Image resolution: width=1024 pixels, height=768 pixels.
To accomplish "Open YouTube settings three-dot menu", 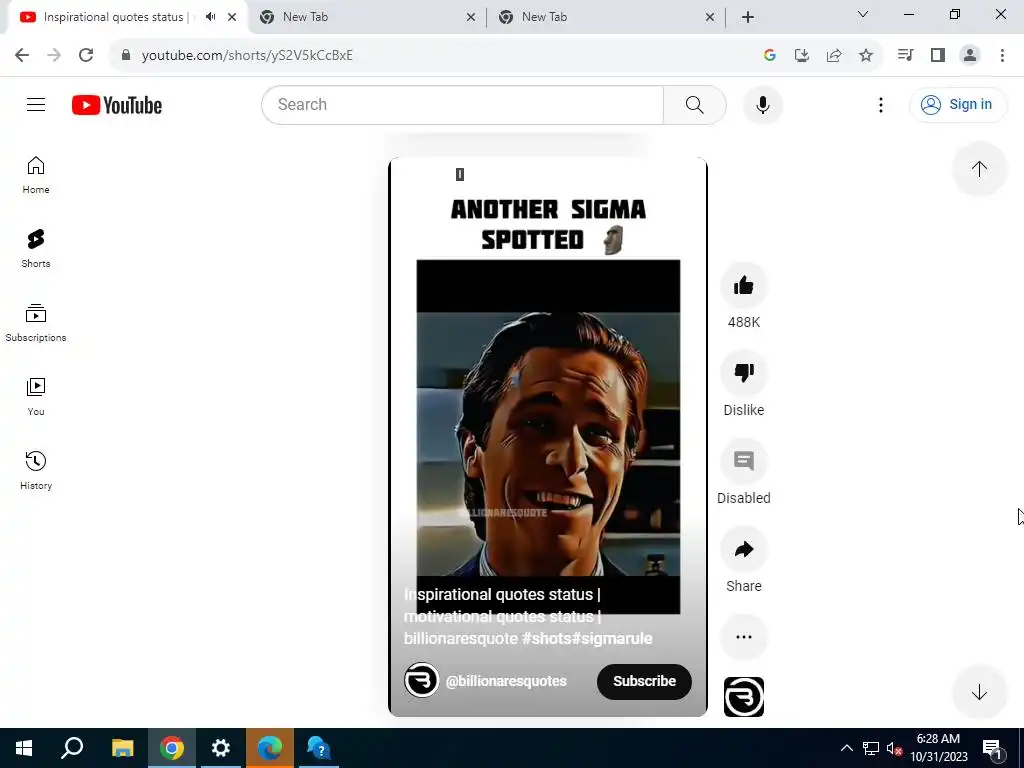I will pyautogui.click(x=881, y=104).
